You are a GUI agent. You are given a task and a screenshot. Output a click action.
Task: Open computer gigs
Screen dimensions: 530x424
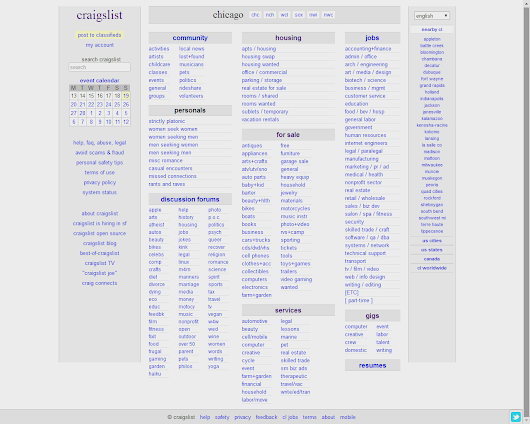[x=356, y=327]
